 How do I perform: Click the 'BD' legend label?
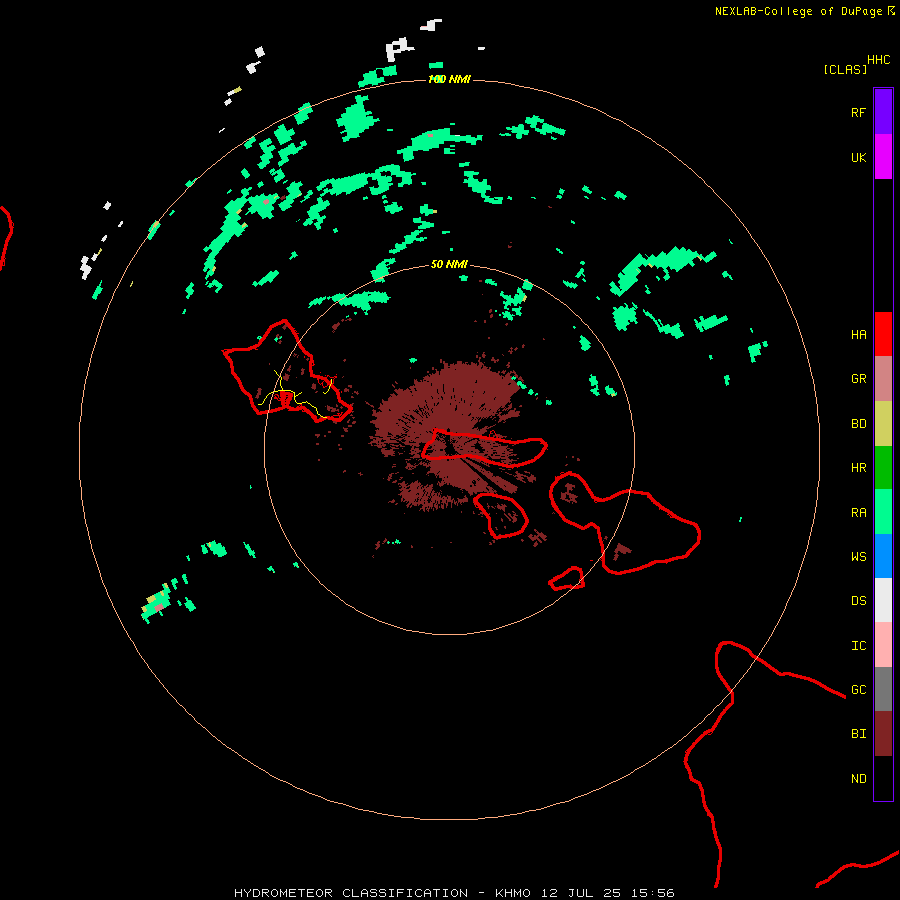click(x=858, y=424)
